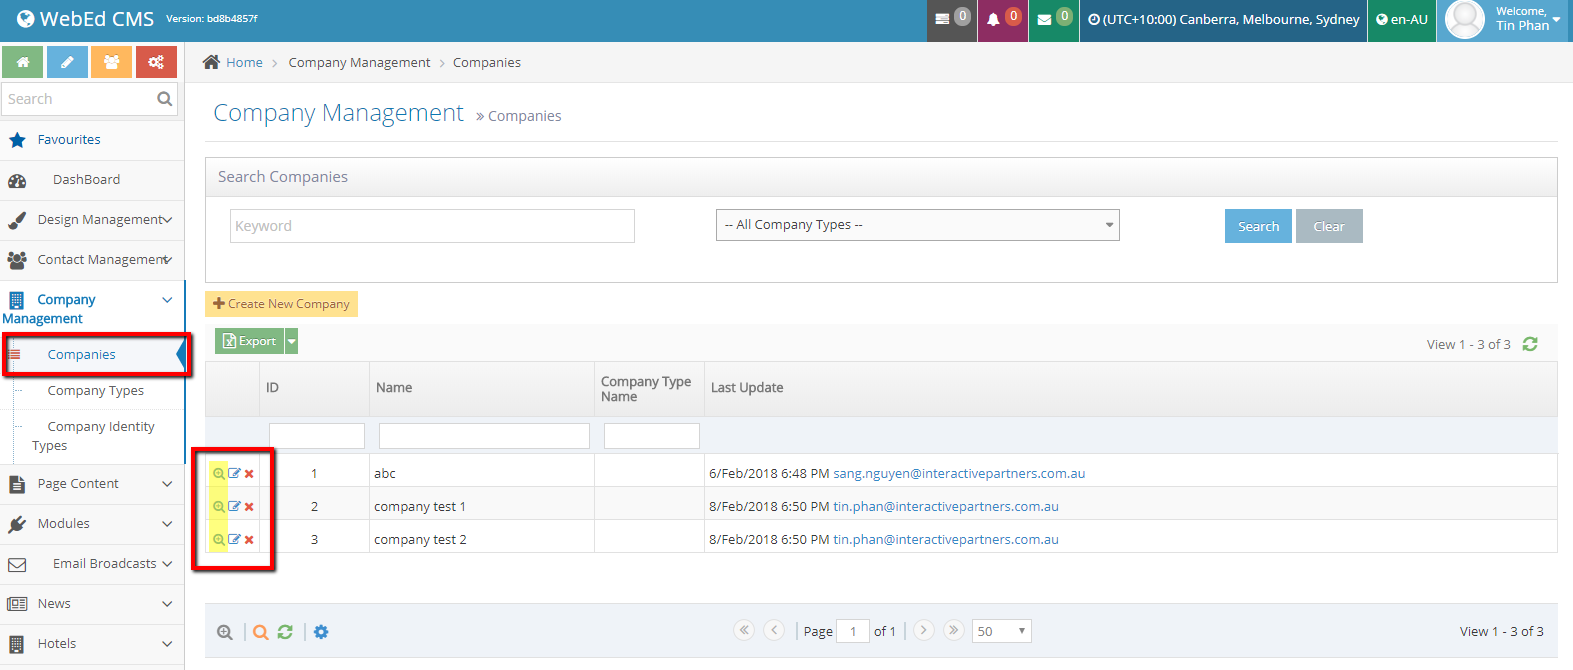Click the Keyword input field
The width and height of the screenshot is (1573, 670).
pos(432,226)
